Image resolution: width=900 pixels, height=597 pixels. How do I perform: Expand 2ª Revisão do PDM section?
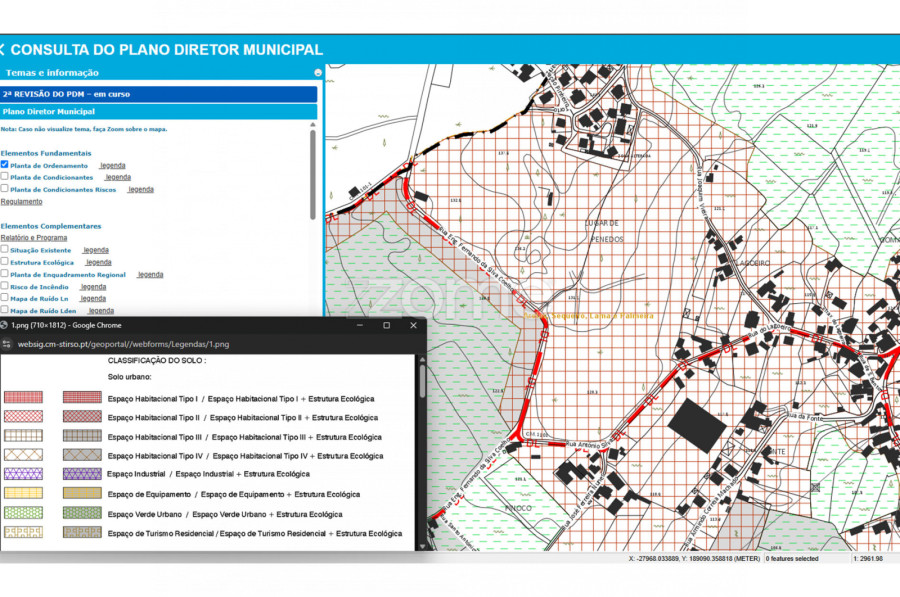coord(158,93)
